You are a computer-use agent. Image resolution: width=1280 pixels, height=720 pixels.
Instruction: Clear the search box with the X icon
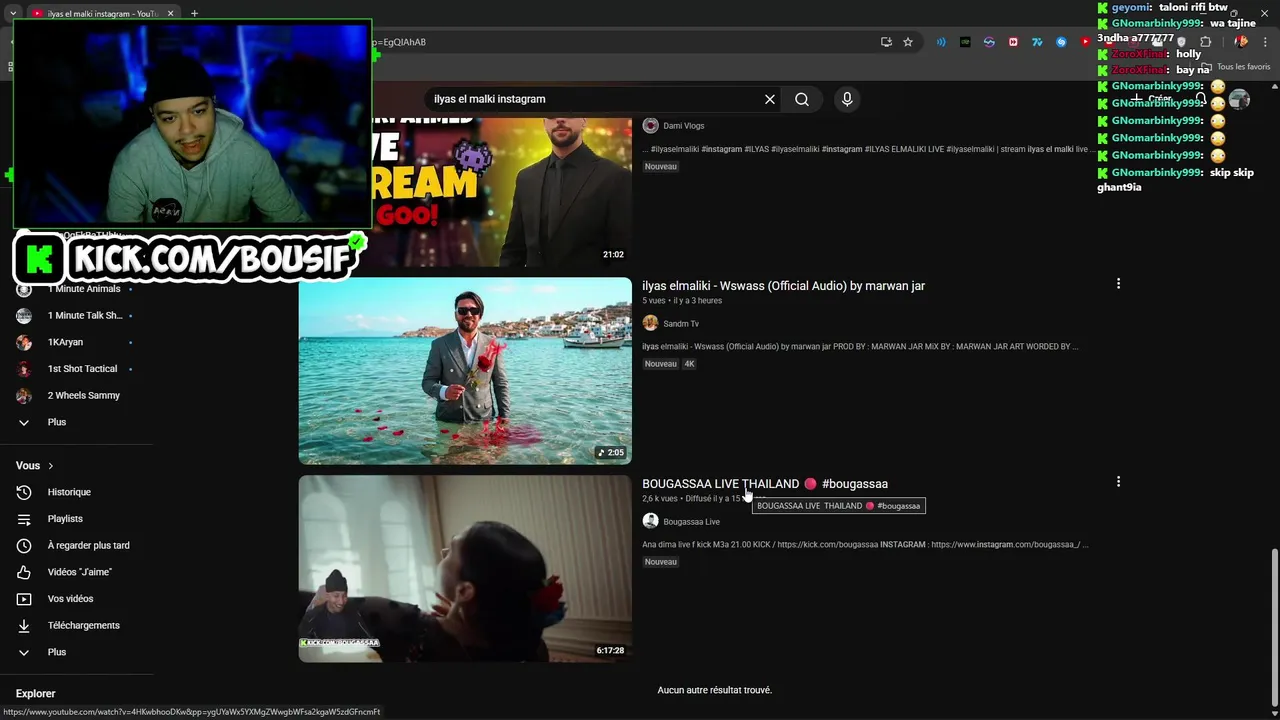[x=770, y=99]
